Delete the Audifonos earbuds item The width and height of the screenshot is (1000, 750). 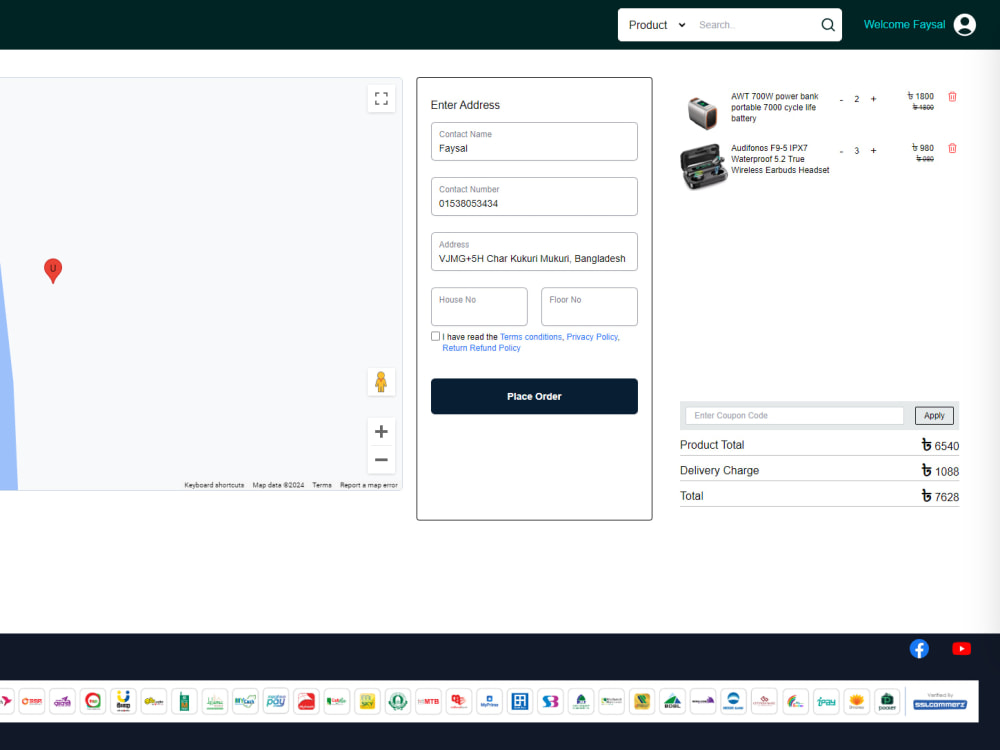coord(952,149)
